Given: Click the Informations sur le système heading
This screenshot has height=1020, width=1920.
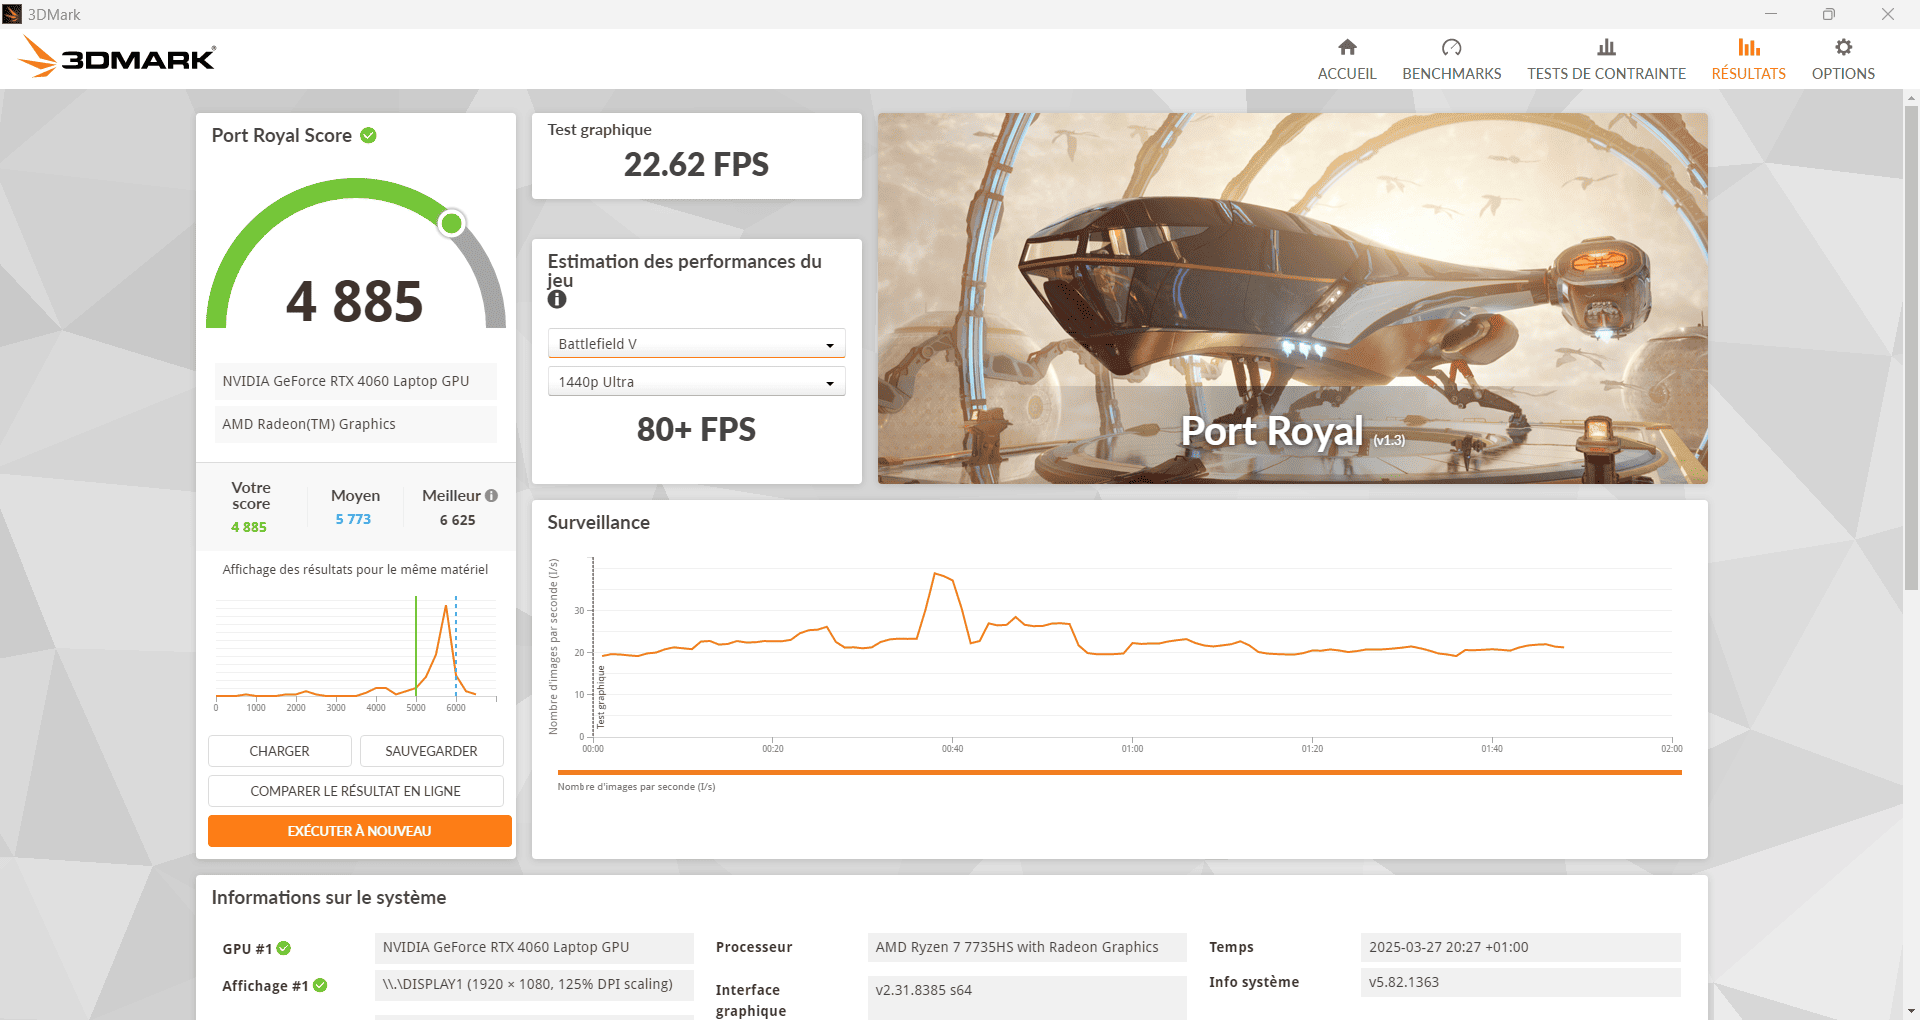Looking at the screenshot, I should (x=328, y=897).
